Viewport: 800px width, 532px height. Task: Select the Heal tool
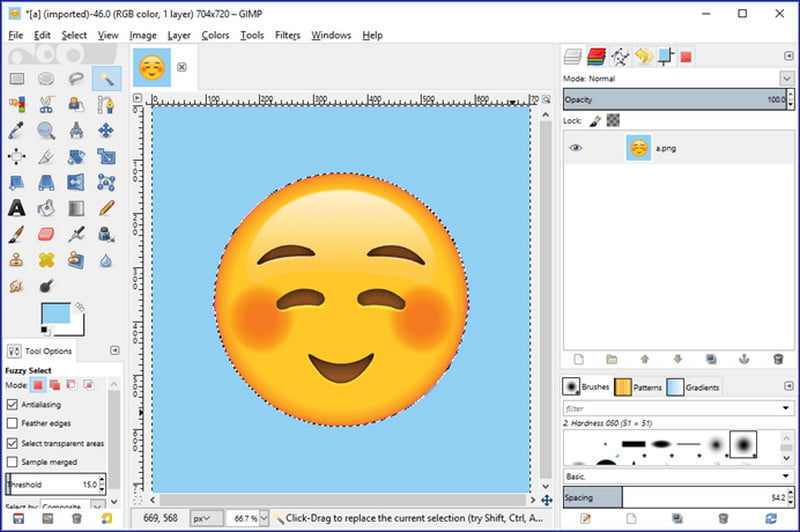coord(46,260)
